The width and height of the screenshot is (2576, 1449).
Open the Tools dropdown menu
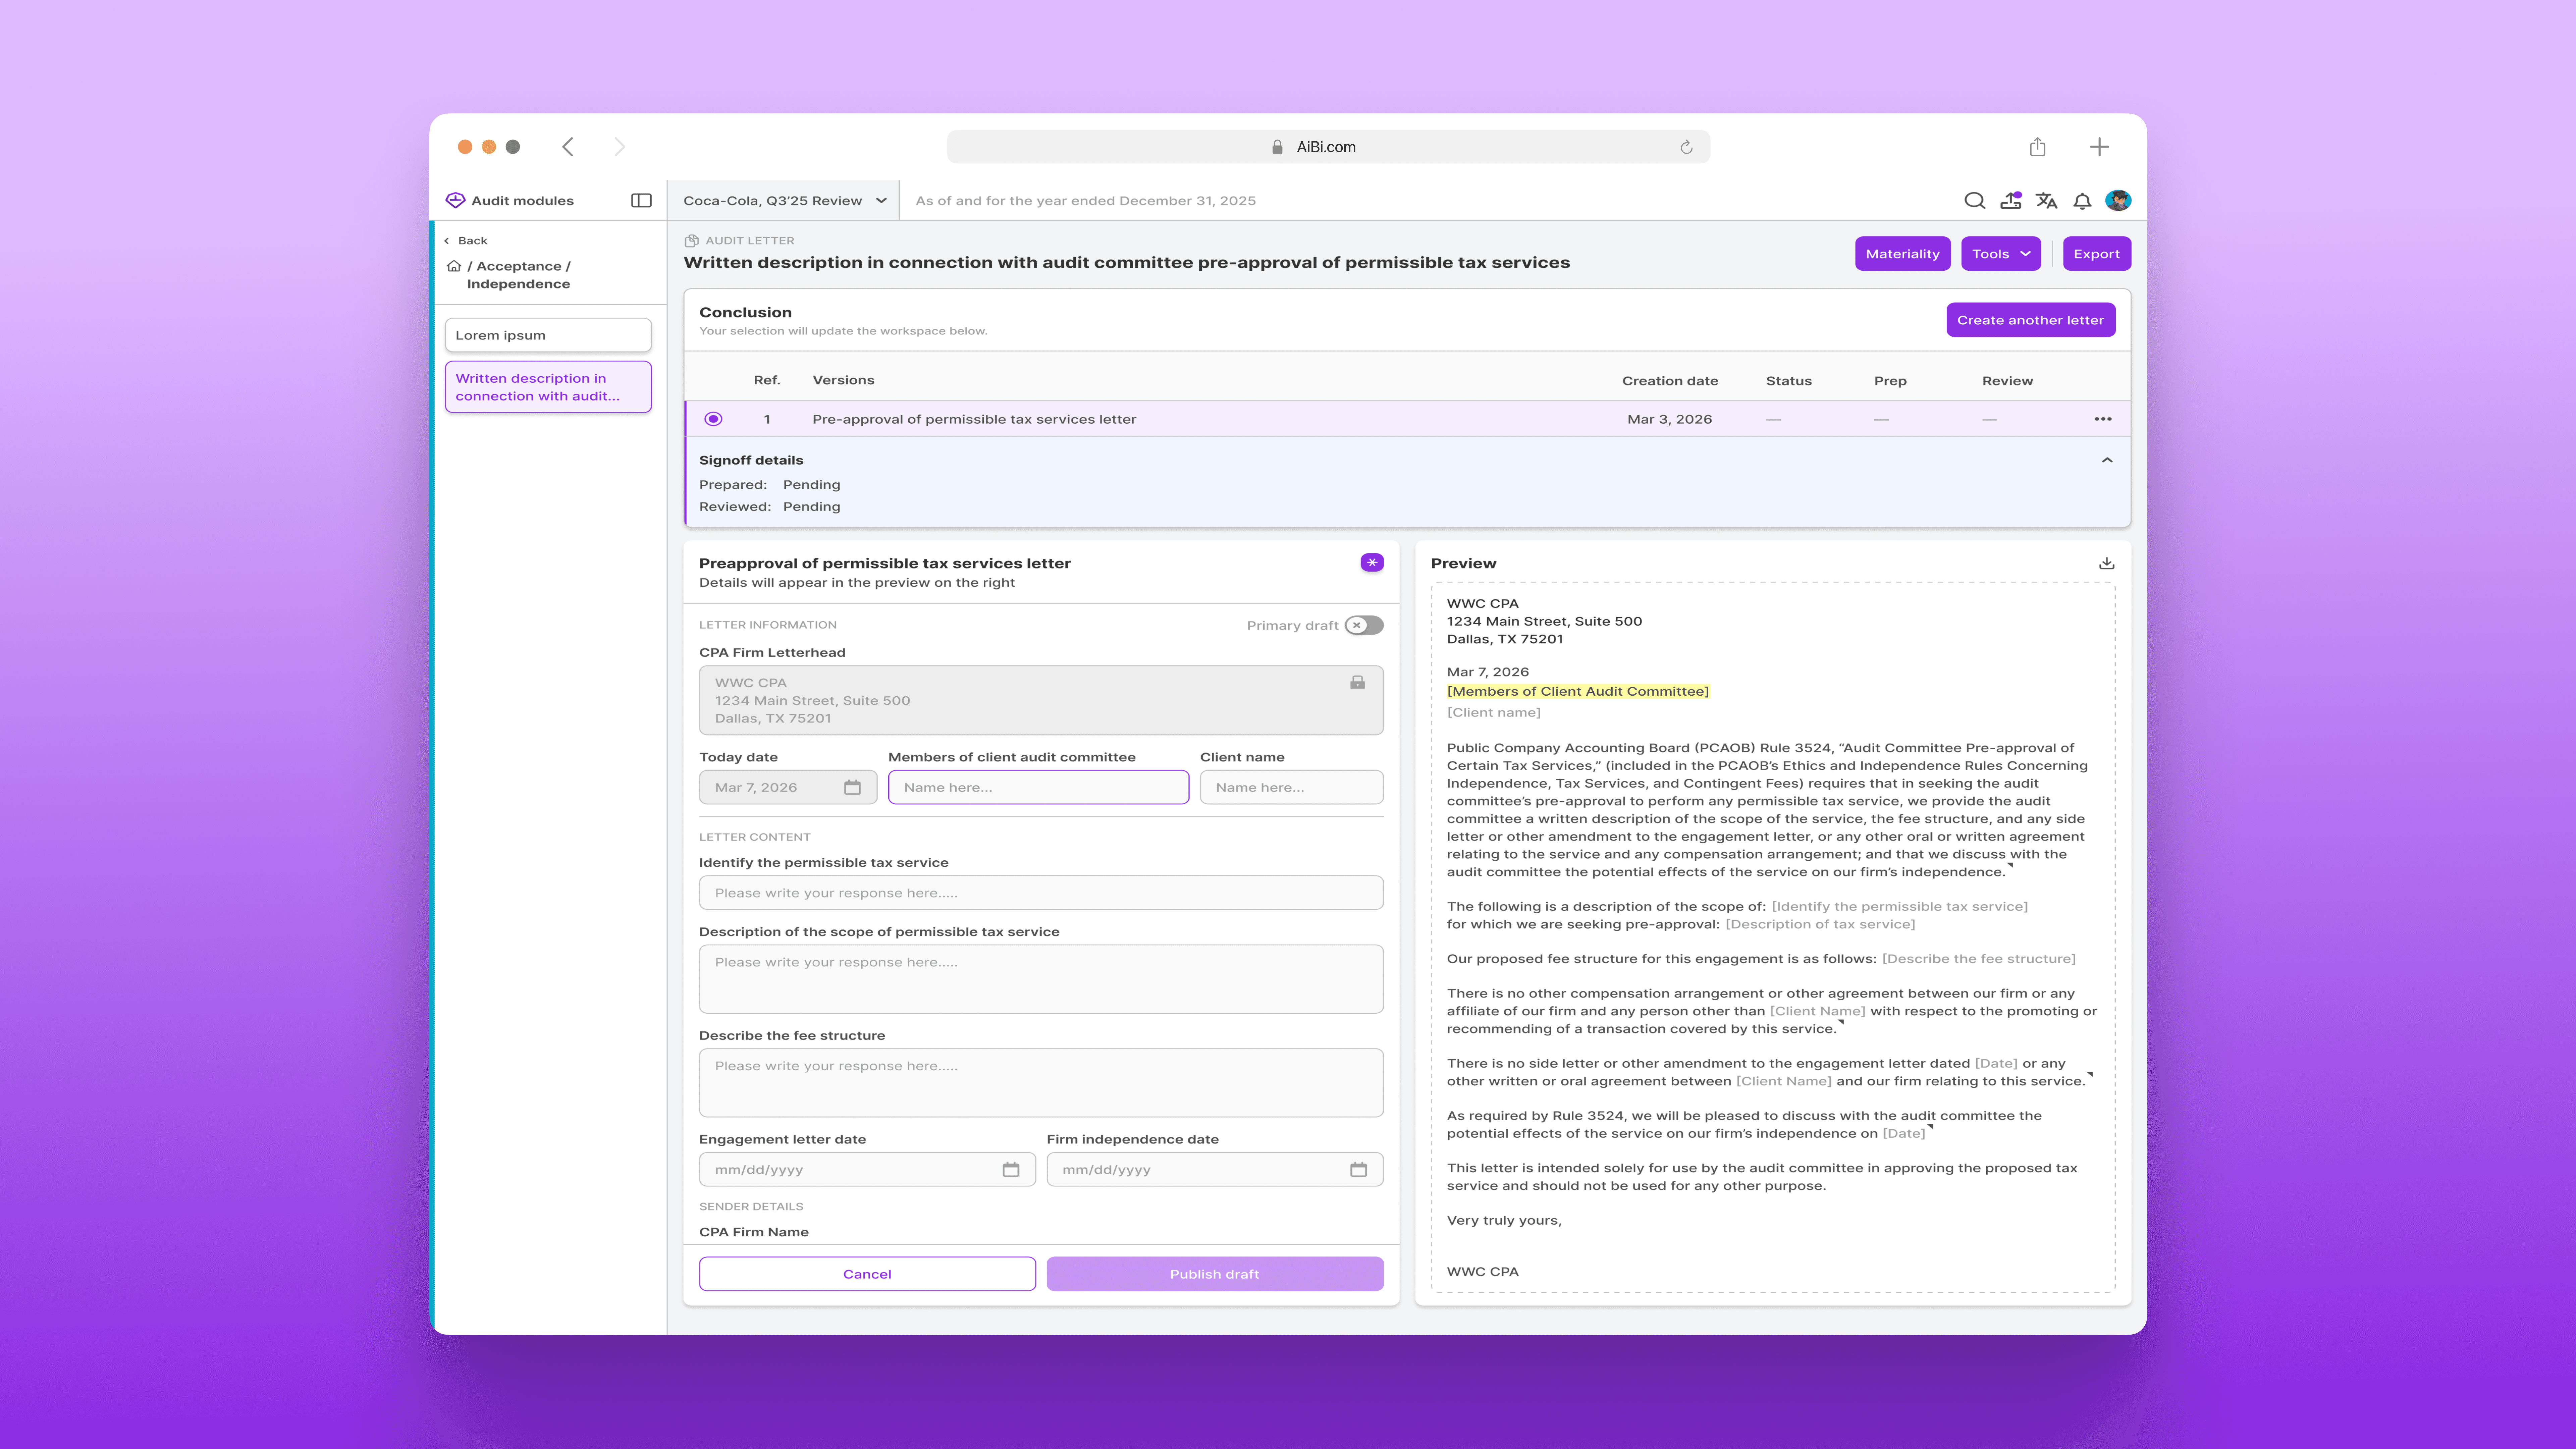(x=2001, y=254)
